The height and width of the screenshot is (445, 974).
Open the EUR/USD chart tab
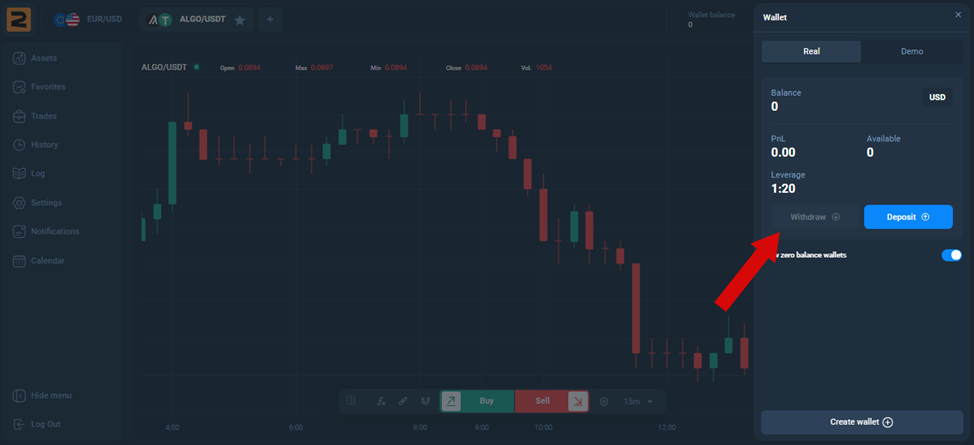[90, 19]
